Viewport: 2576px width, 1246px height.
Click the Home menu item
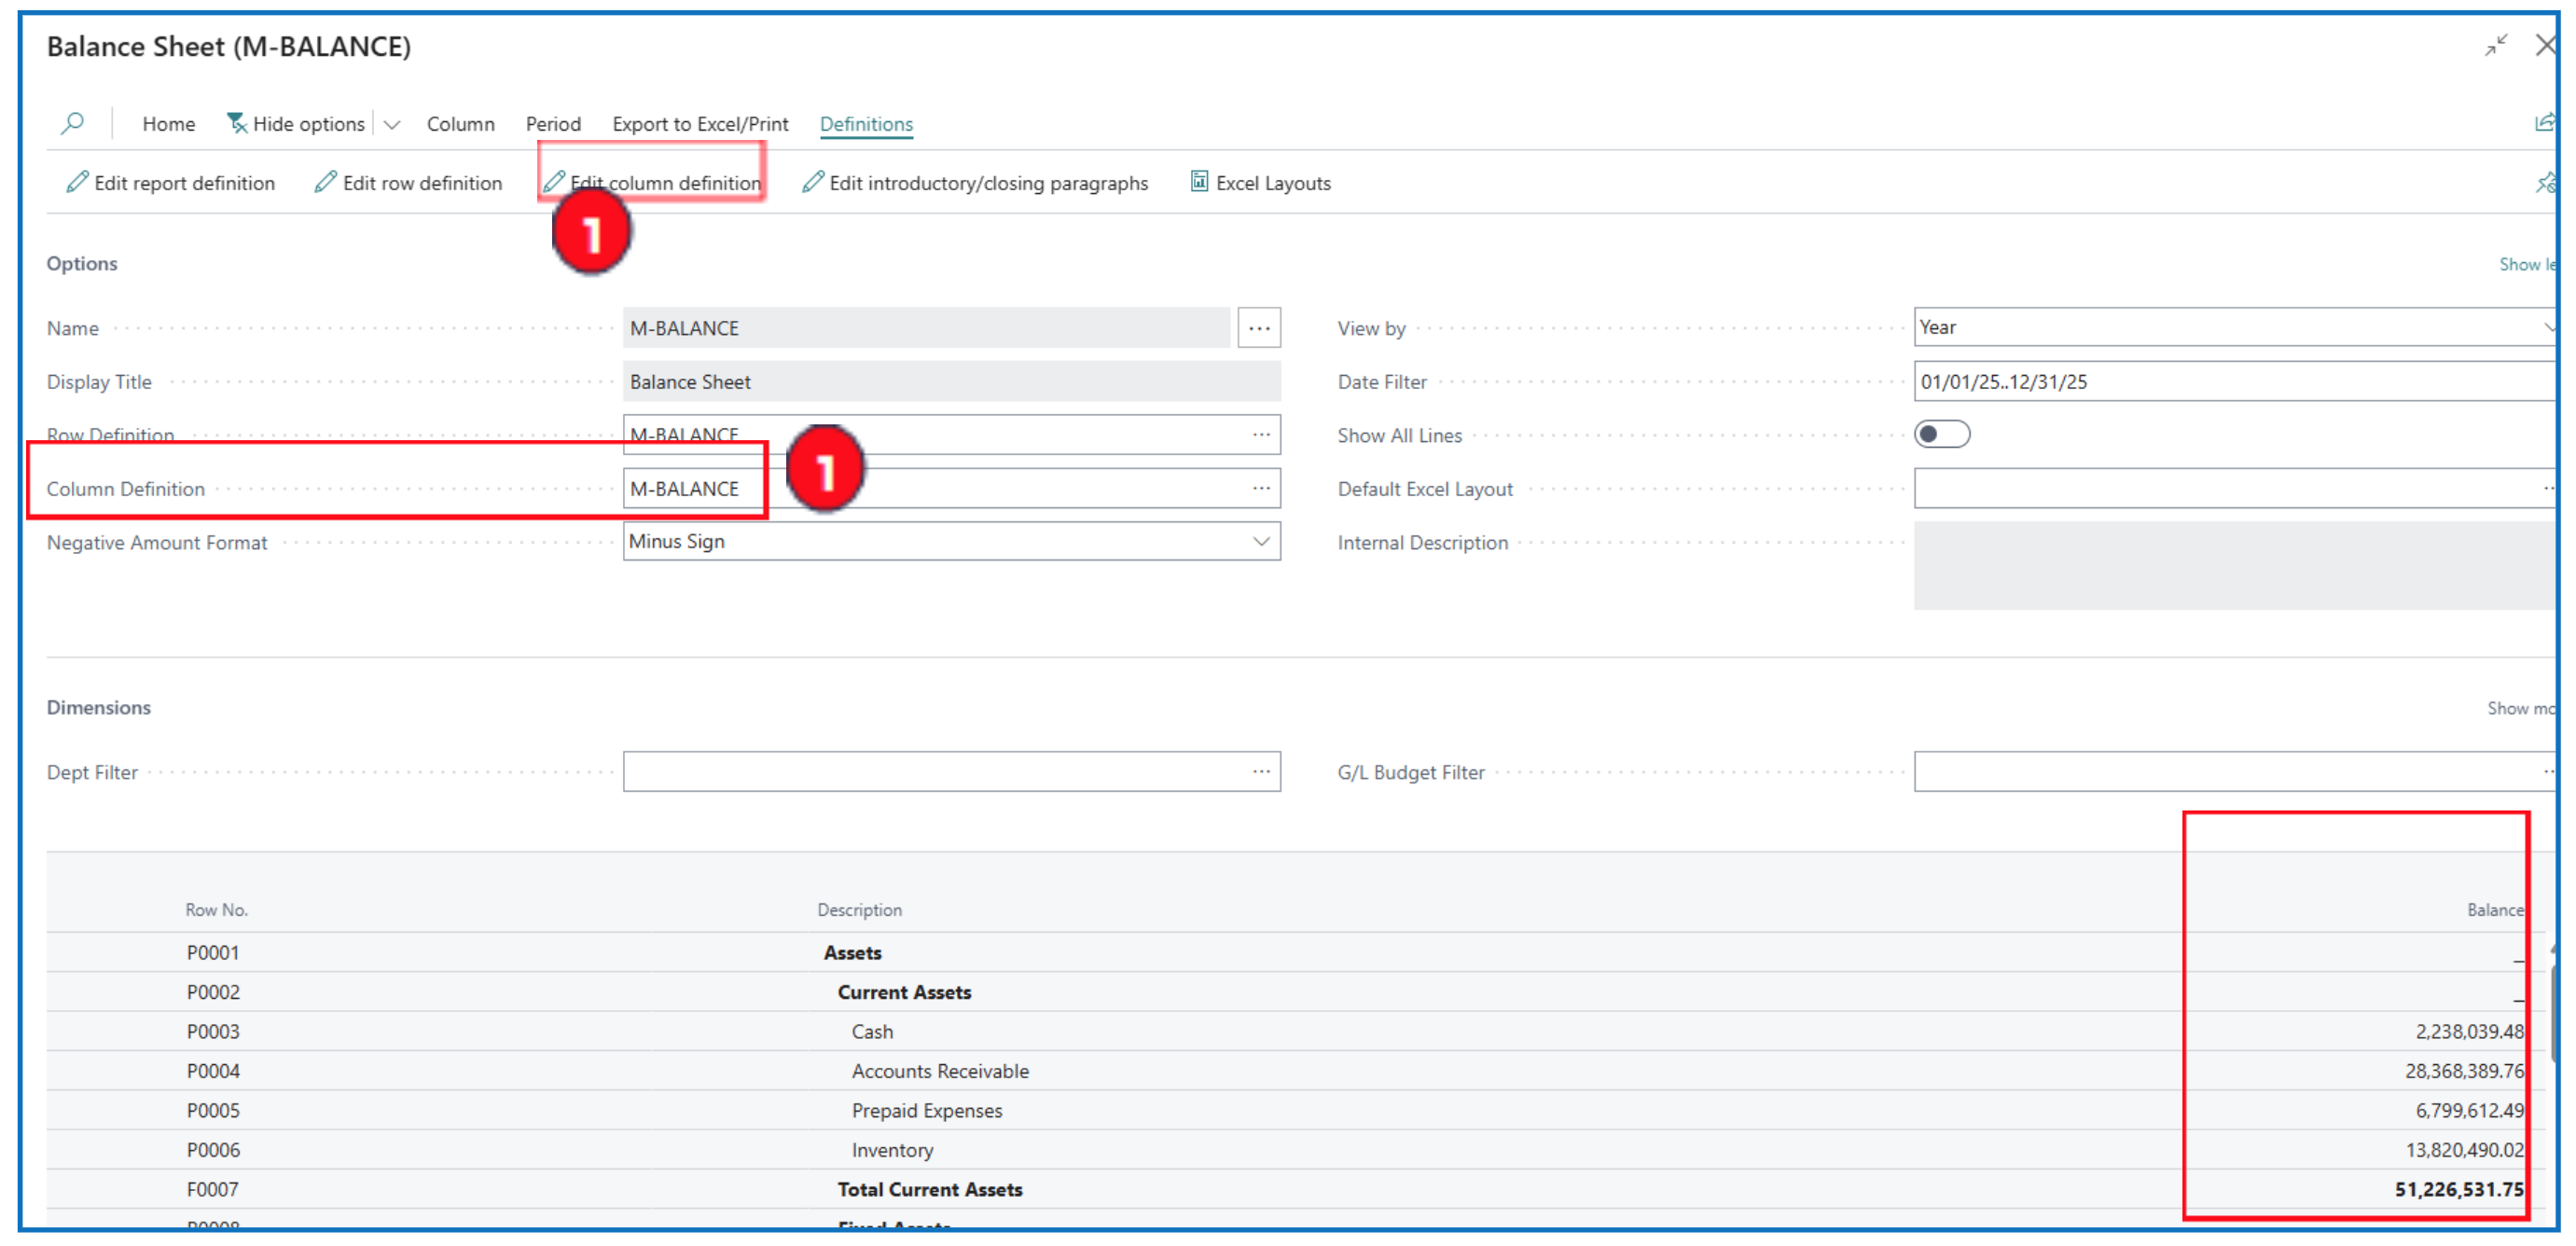pyautogui.click(x=168, y=124)
